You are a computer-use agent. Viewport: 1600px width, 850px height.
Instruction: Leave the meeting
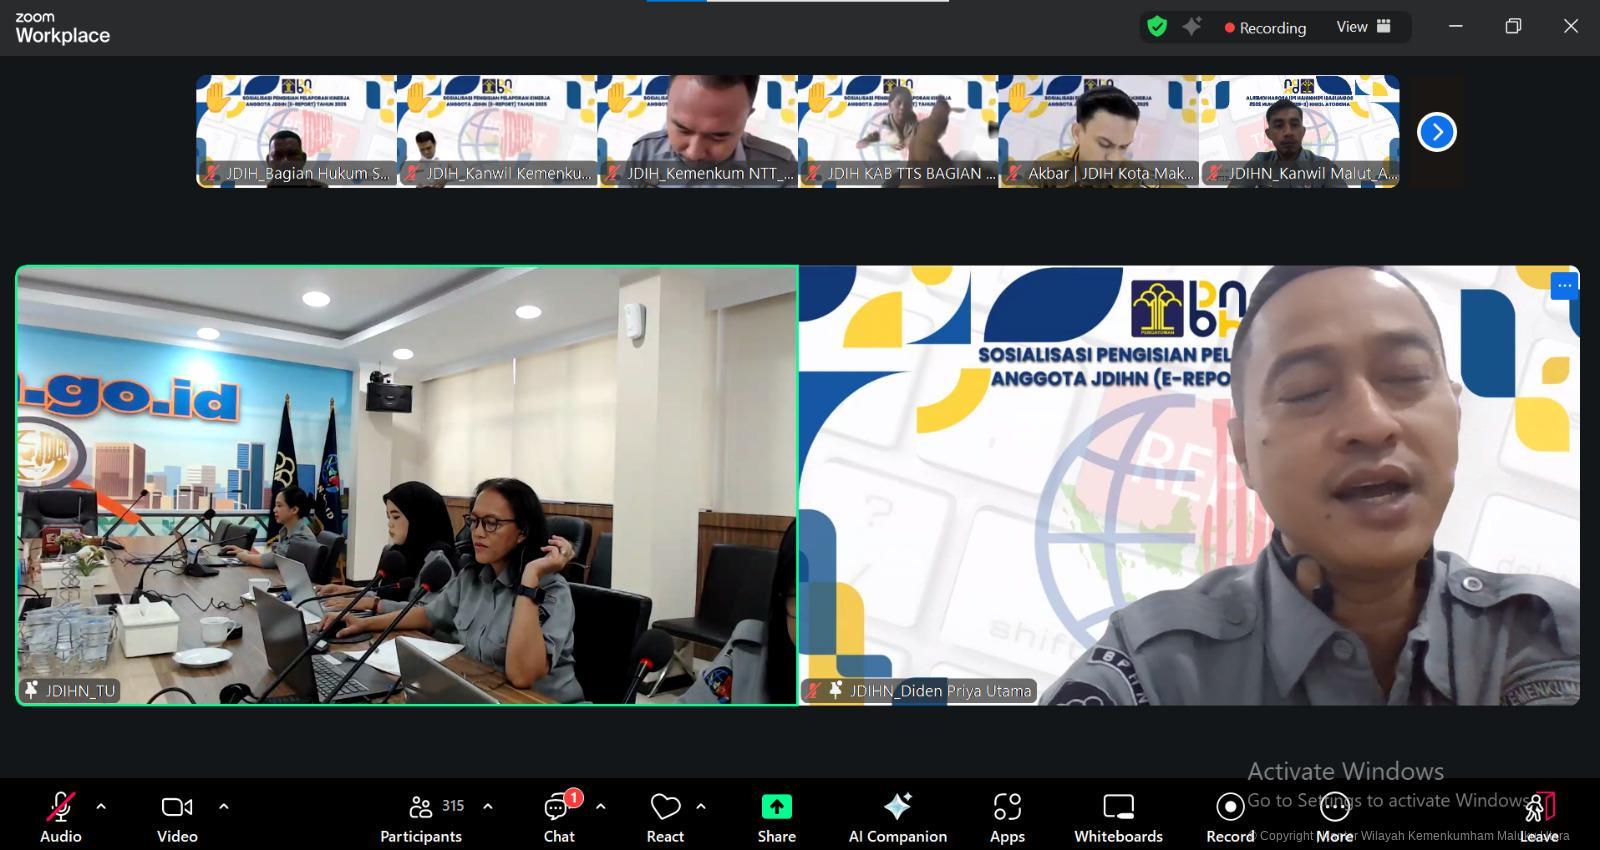pyautogui.click(x=1539, y=816)
